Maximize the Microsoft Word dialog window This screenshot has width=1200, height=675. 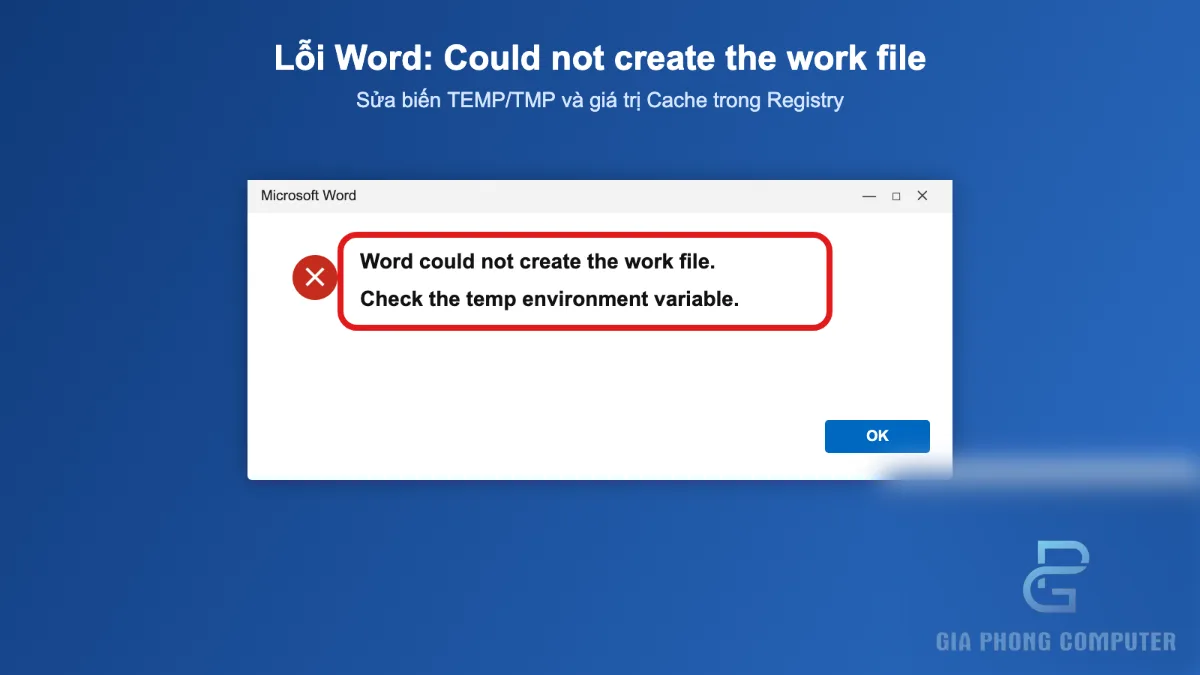coord(896,196)
